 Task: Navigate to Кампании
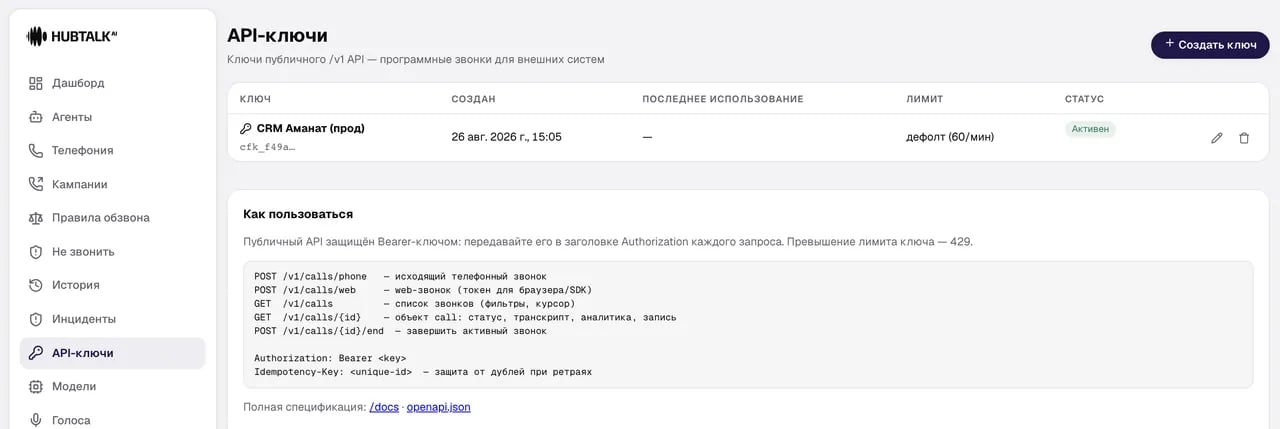(112, 184)
